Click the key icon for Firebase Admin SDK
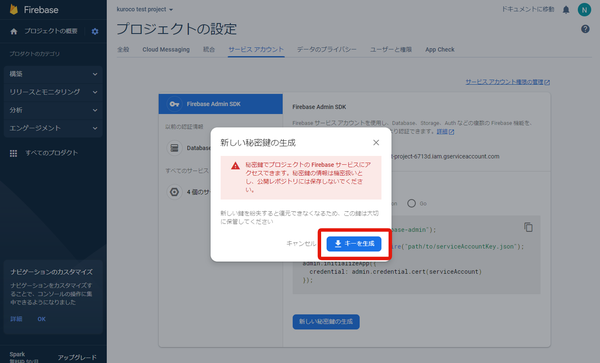Image resolution: width=600 pixels, height=363 pixels. [x=174, y=104]
